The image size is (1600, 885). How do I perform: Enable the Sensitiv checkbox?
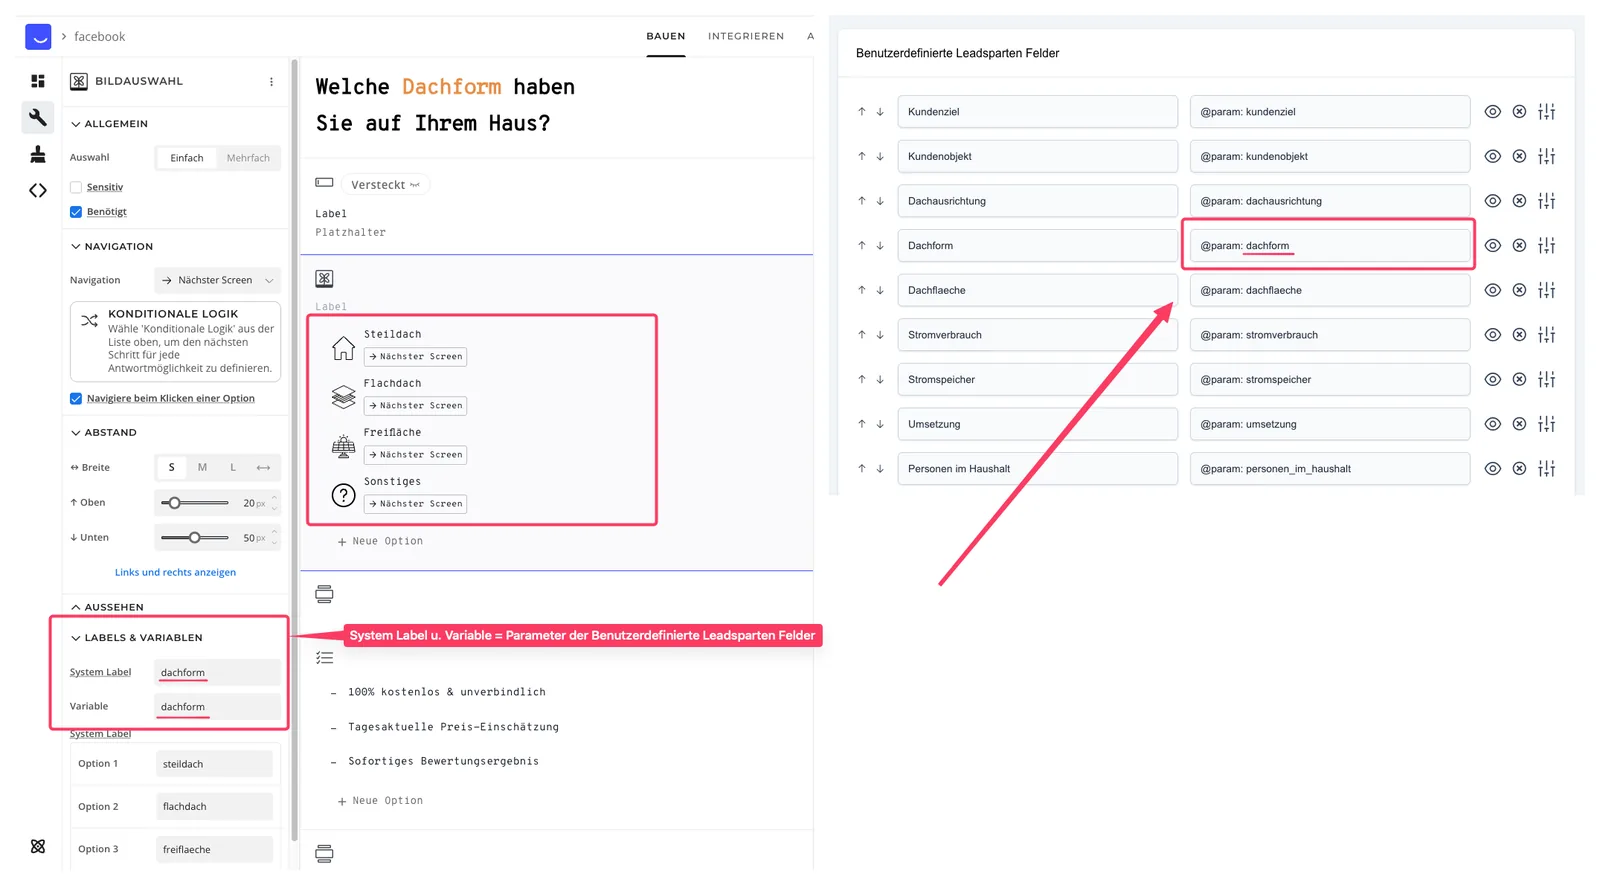(x=76, y=187)
